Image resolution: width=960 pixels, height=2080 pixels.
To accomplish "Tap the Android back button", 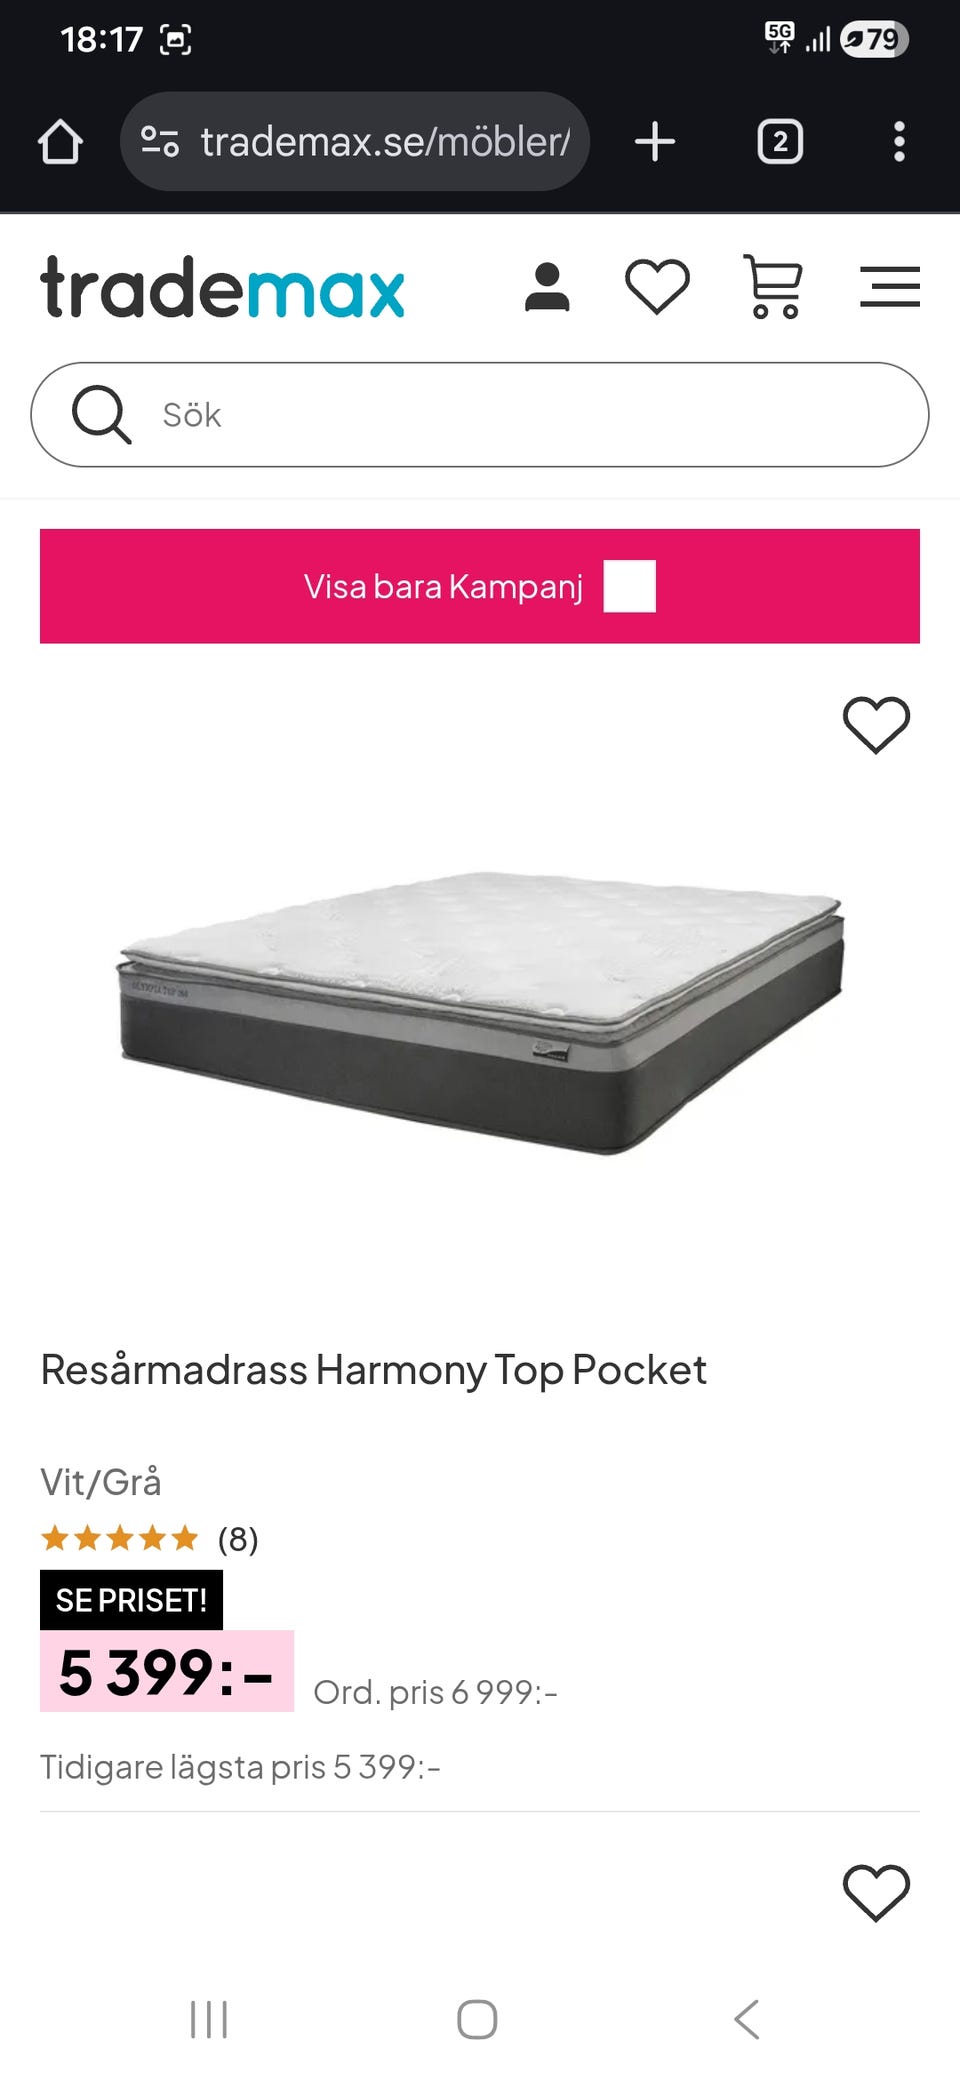I will [x=747, y=2020].
